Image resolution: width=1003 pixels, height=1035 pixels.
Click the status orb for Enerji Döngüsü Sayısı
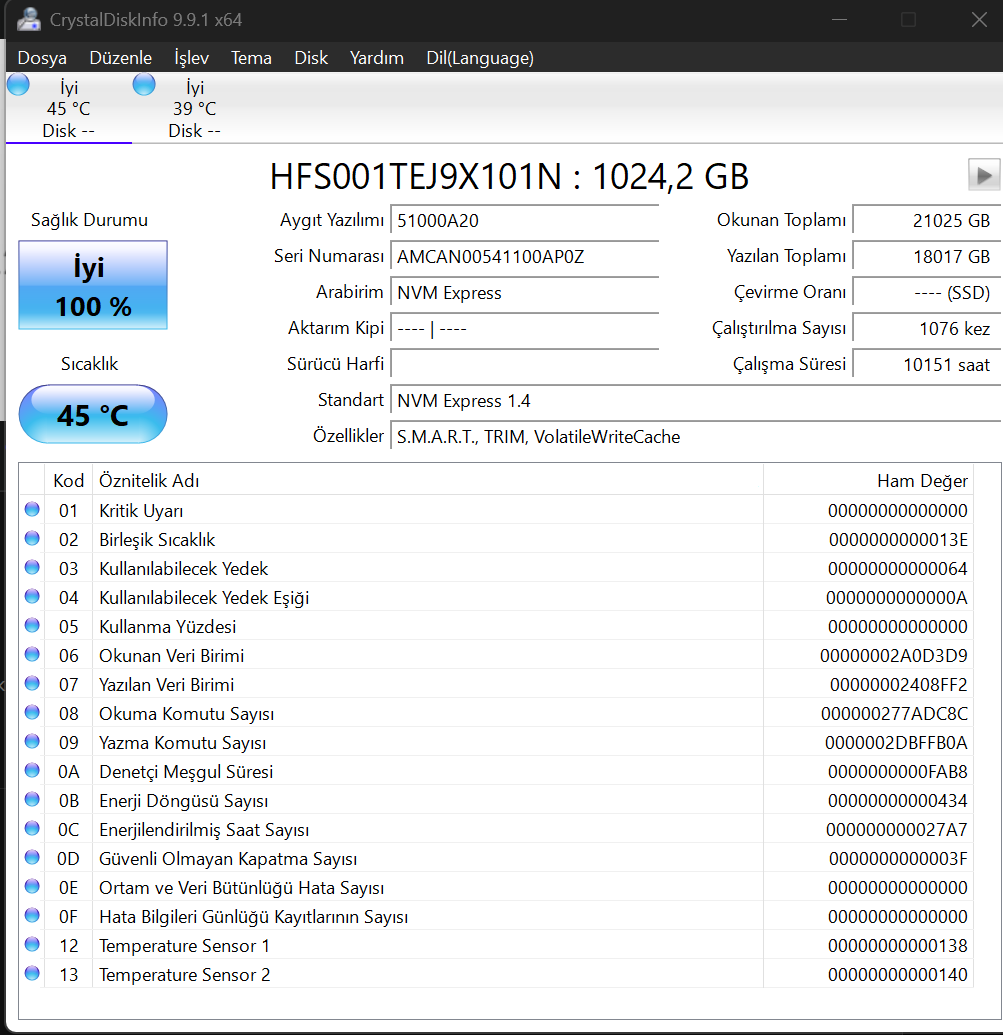pyautogui.click(x=32, y=799)
